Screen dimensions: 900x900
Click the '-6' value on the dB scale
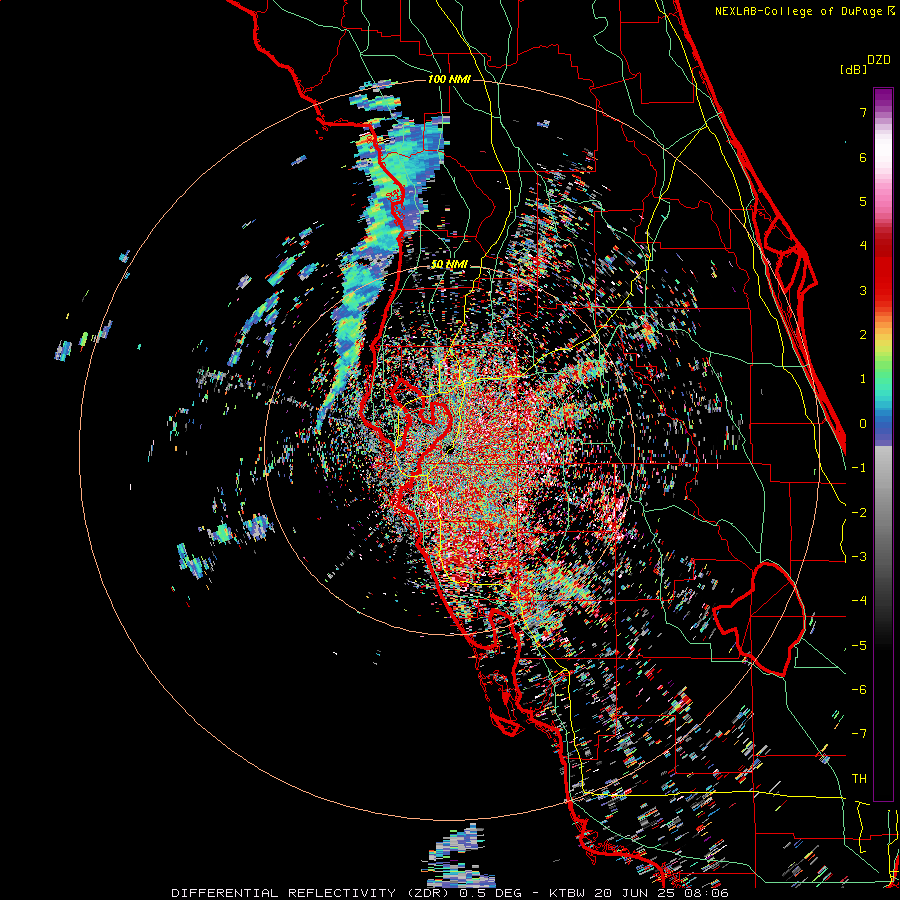coord(859,690)
